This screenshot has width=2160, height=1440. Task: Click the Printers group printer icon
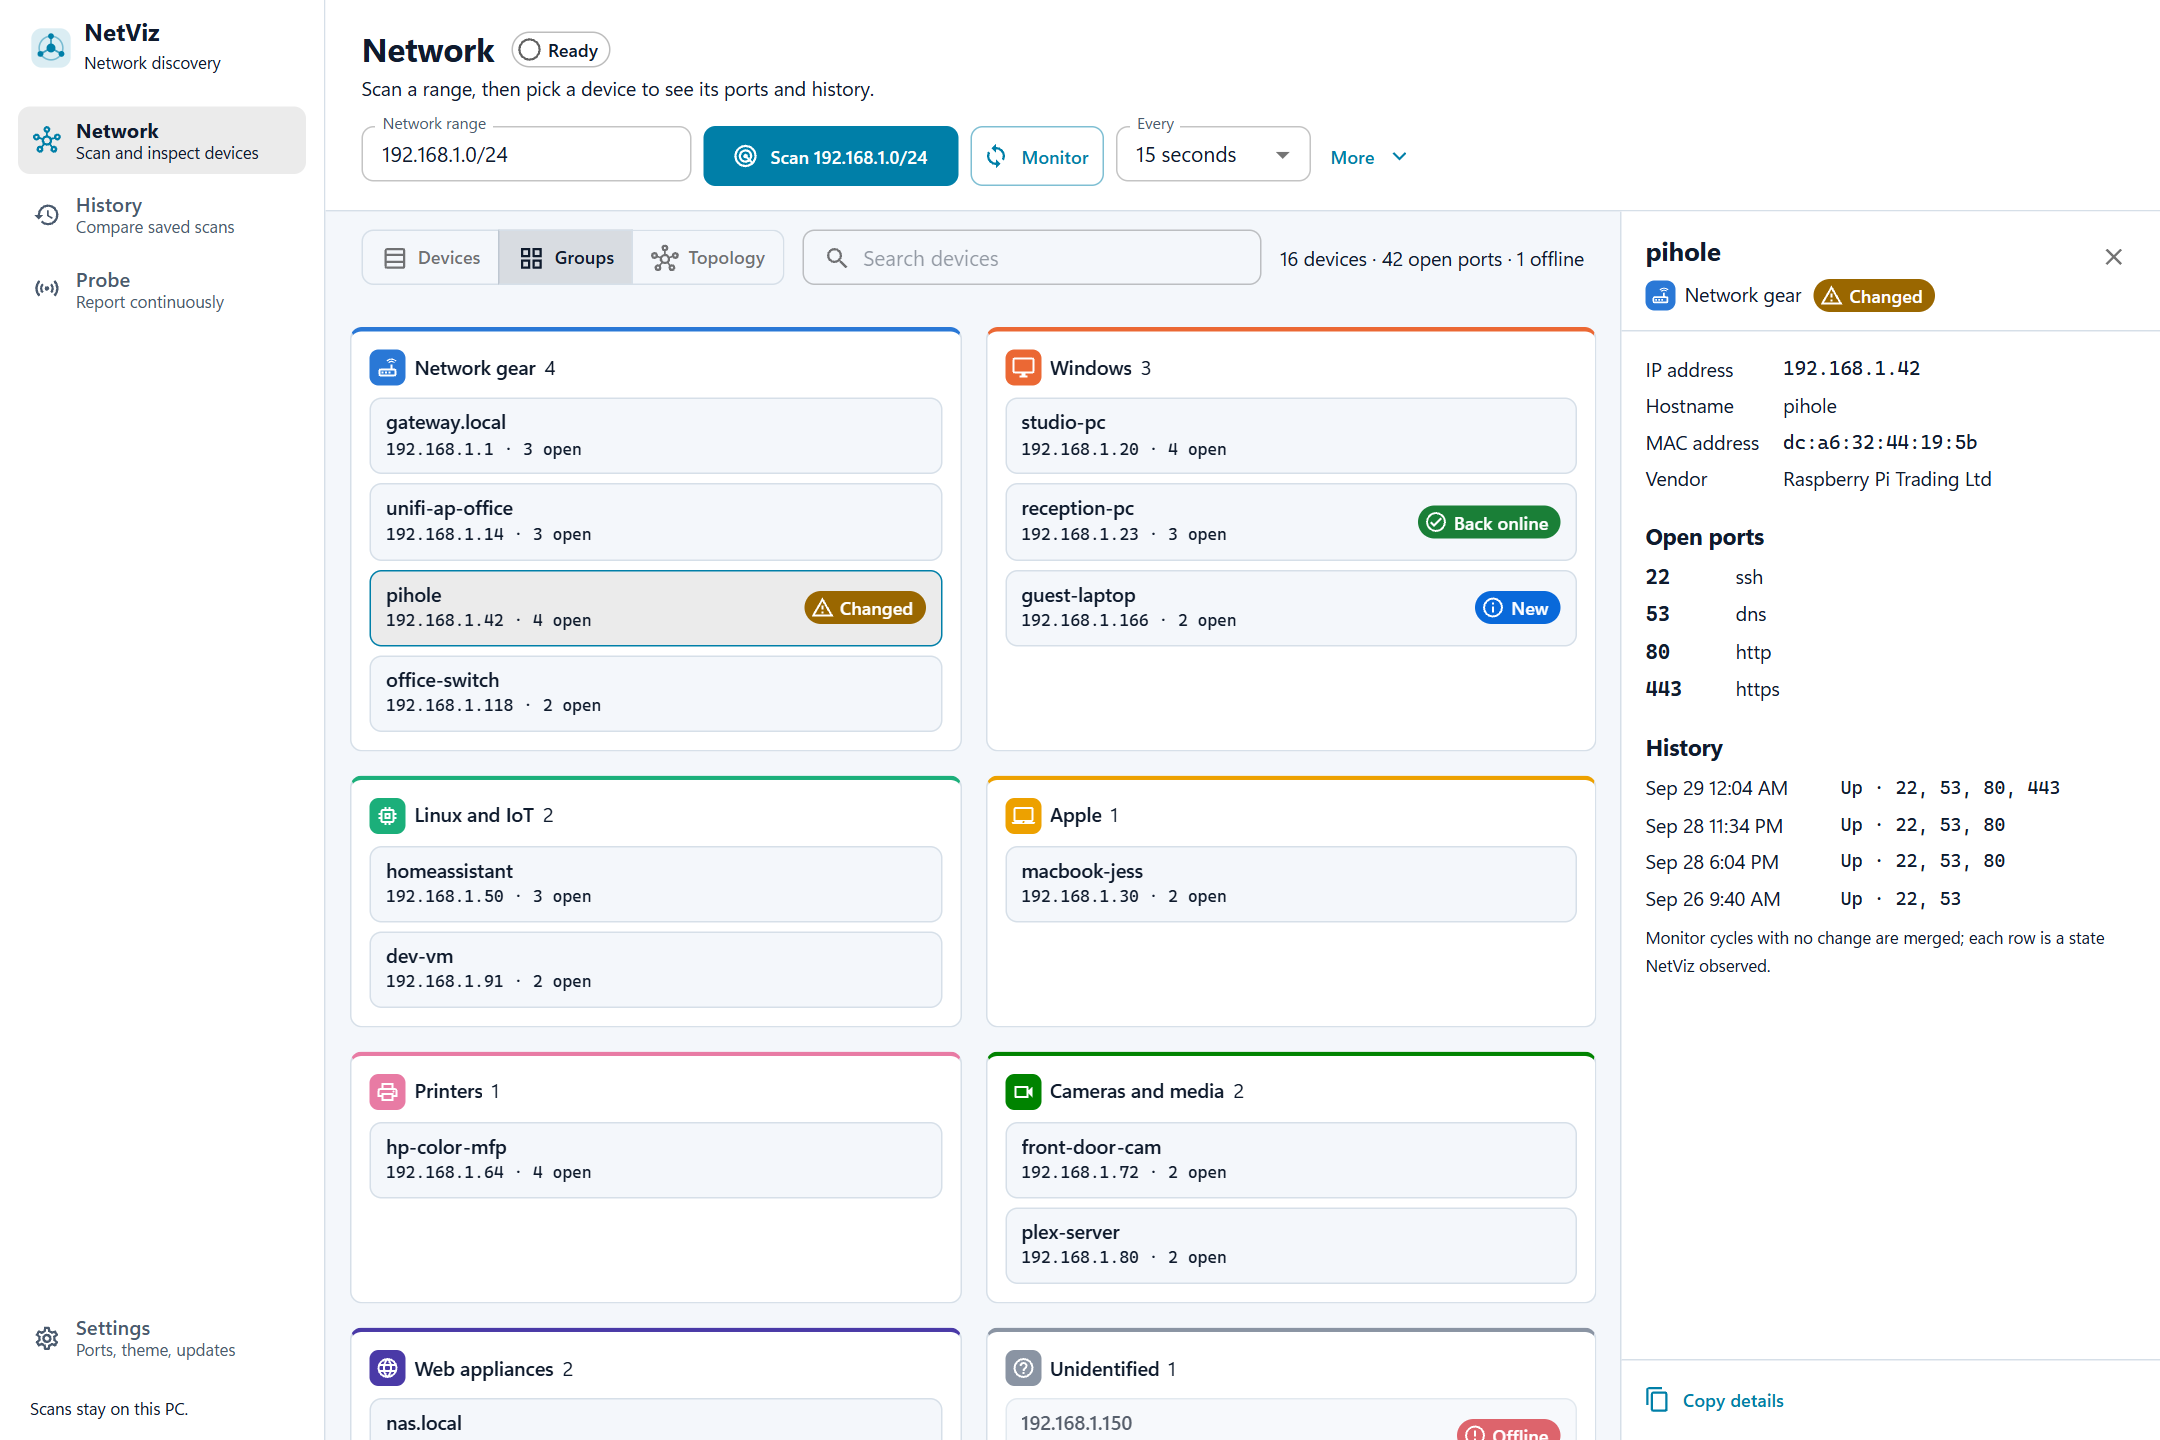[x=387, y=1091]
